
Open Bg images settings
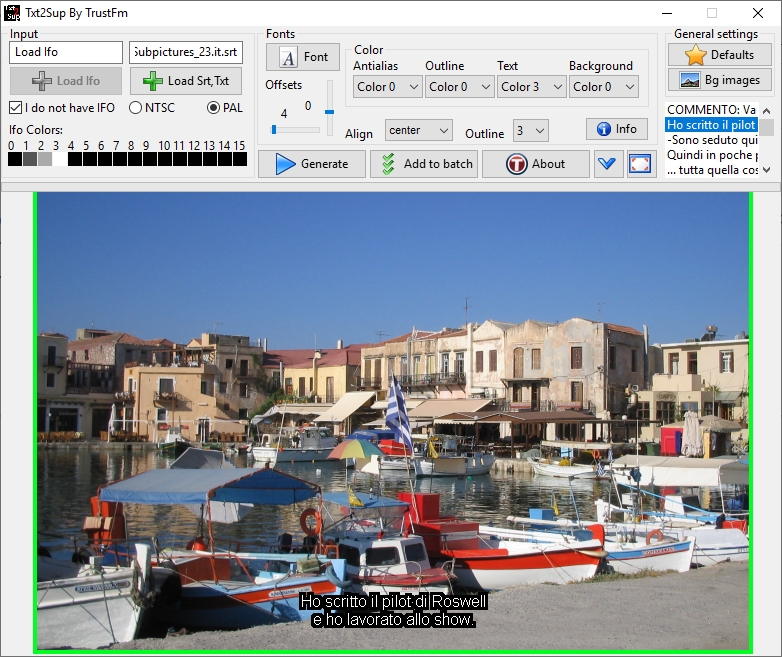(719, 80)
